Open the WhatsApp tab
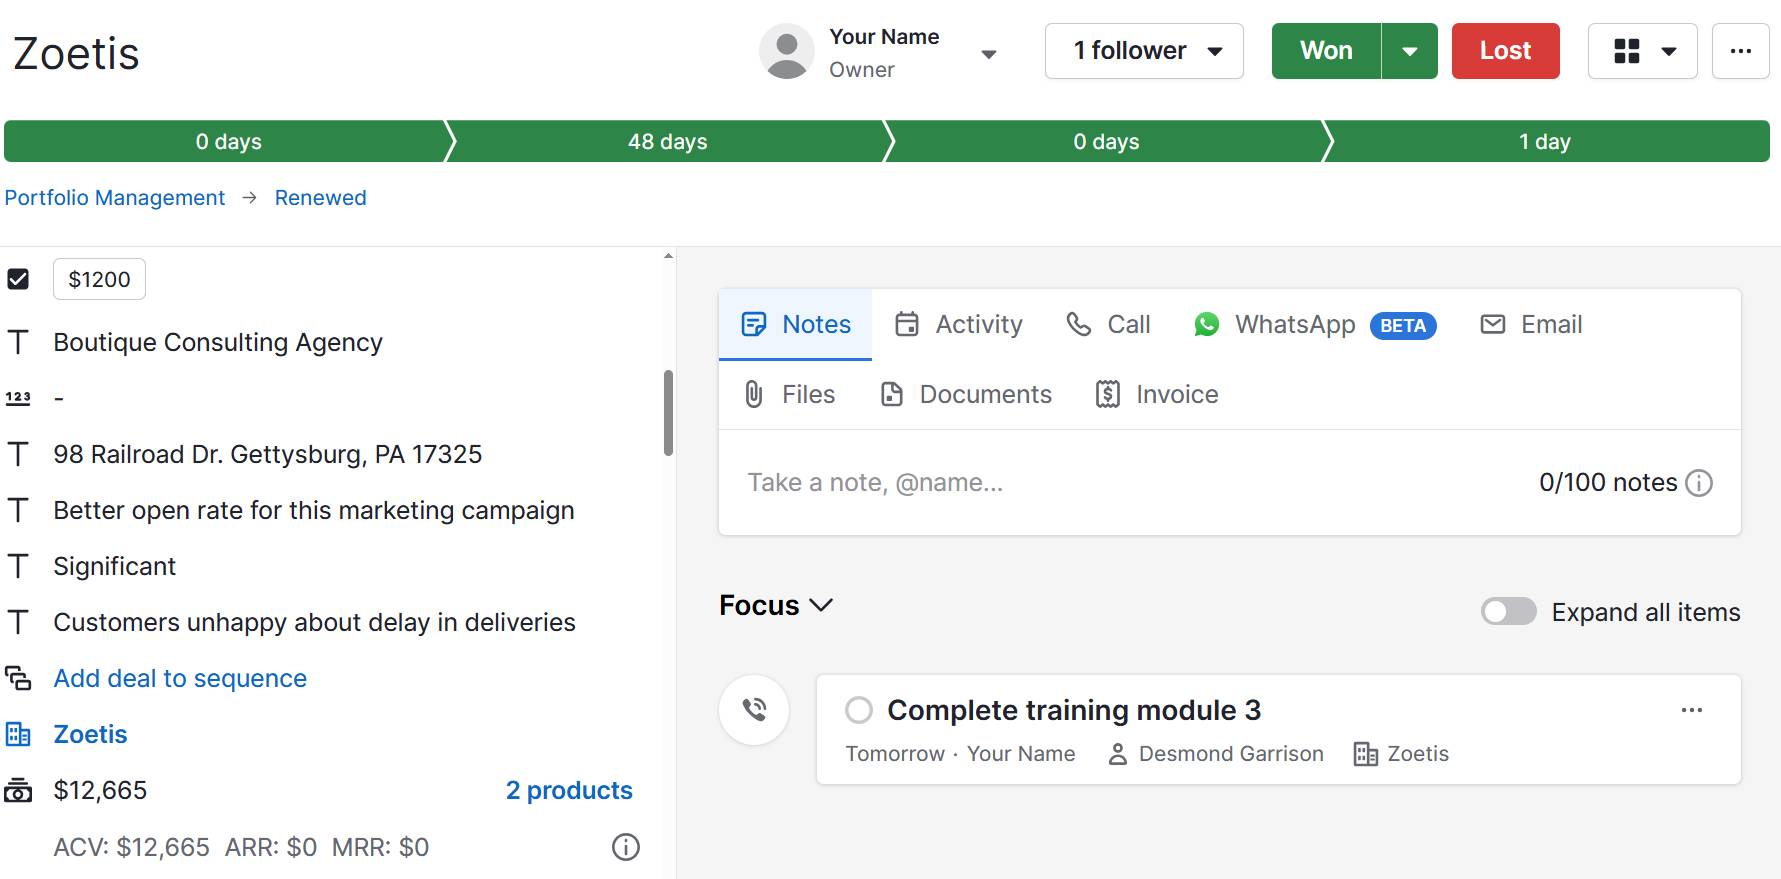The width and height of the screenshot is (1781, 879). (x=1315, y=324)
